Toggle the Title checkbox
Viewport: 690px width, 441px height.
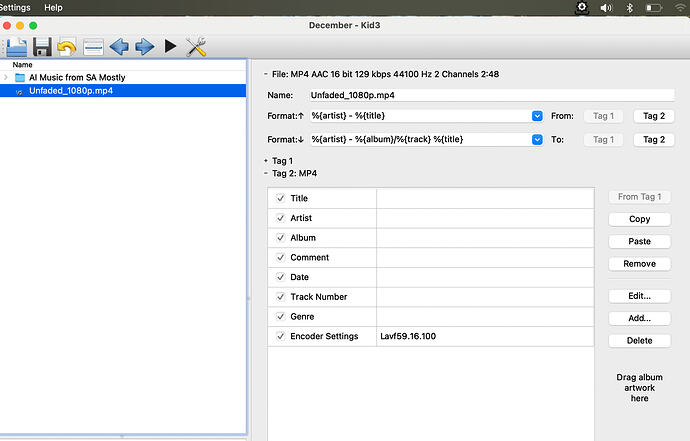pos(280,198)
